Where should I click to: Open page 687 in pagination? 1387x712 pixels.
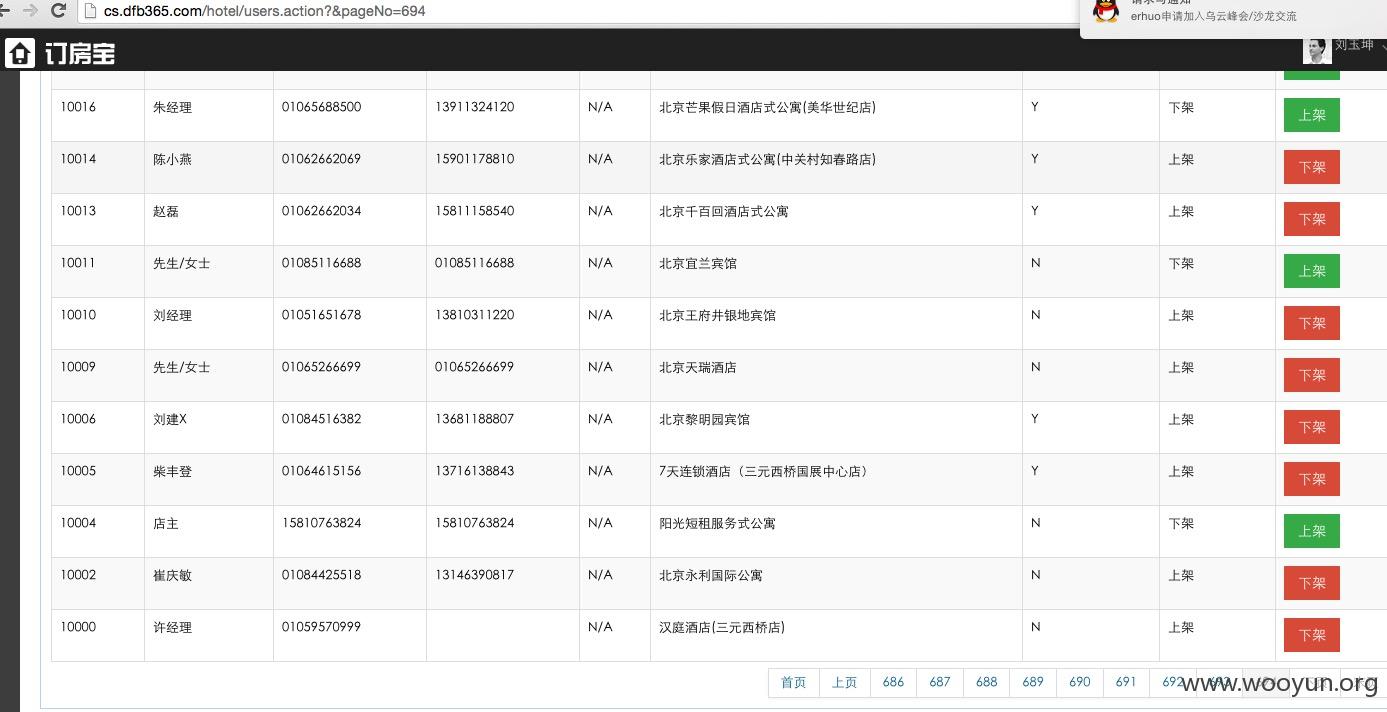click(940, 682)
